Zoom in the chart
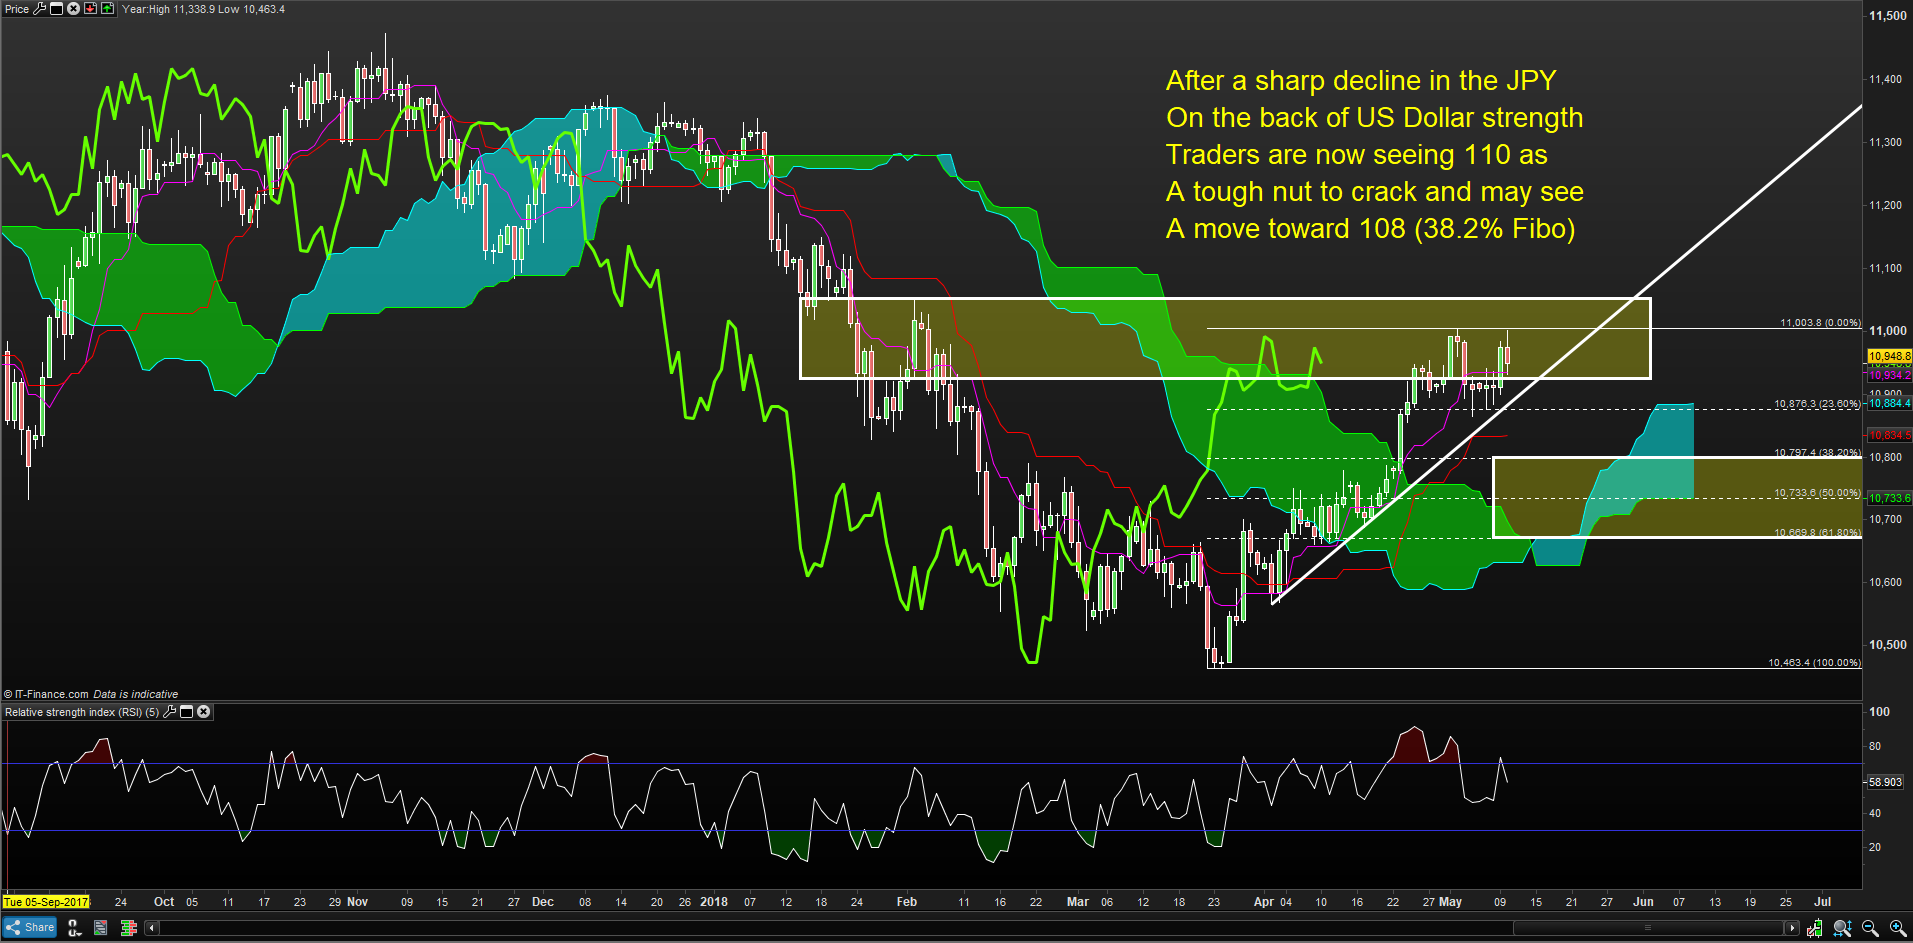1913x943 pixels. click(x=1896, y=928)
